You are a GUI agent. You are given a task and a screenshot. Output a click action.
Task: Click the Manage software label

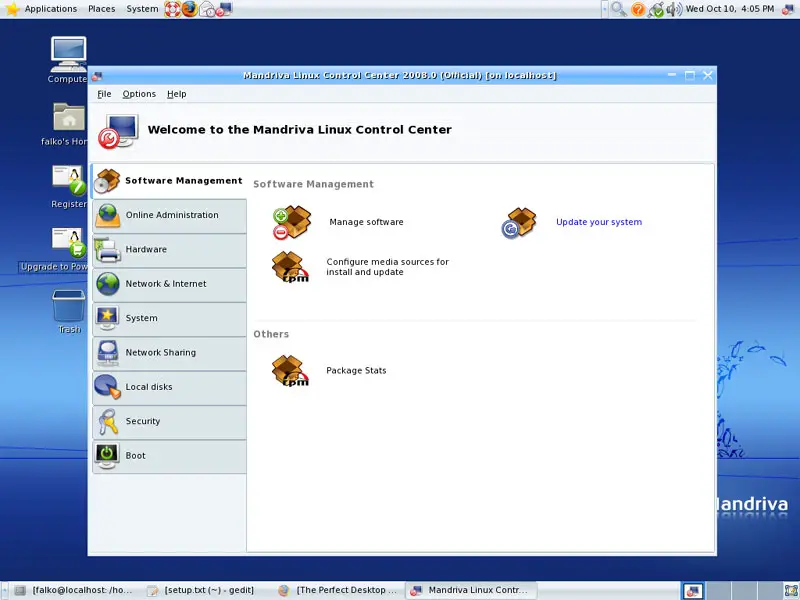pyautogui.click(x=366, y=222)
